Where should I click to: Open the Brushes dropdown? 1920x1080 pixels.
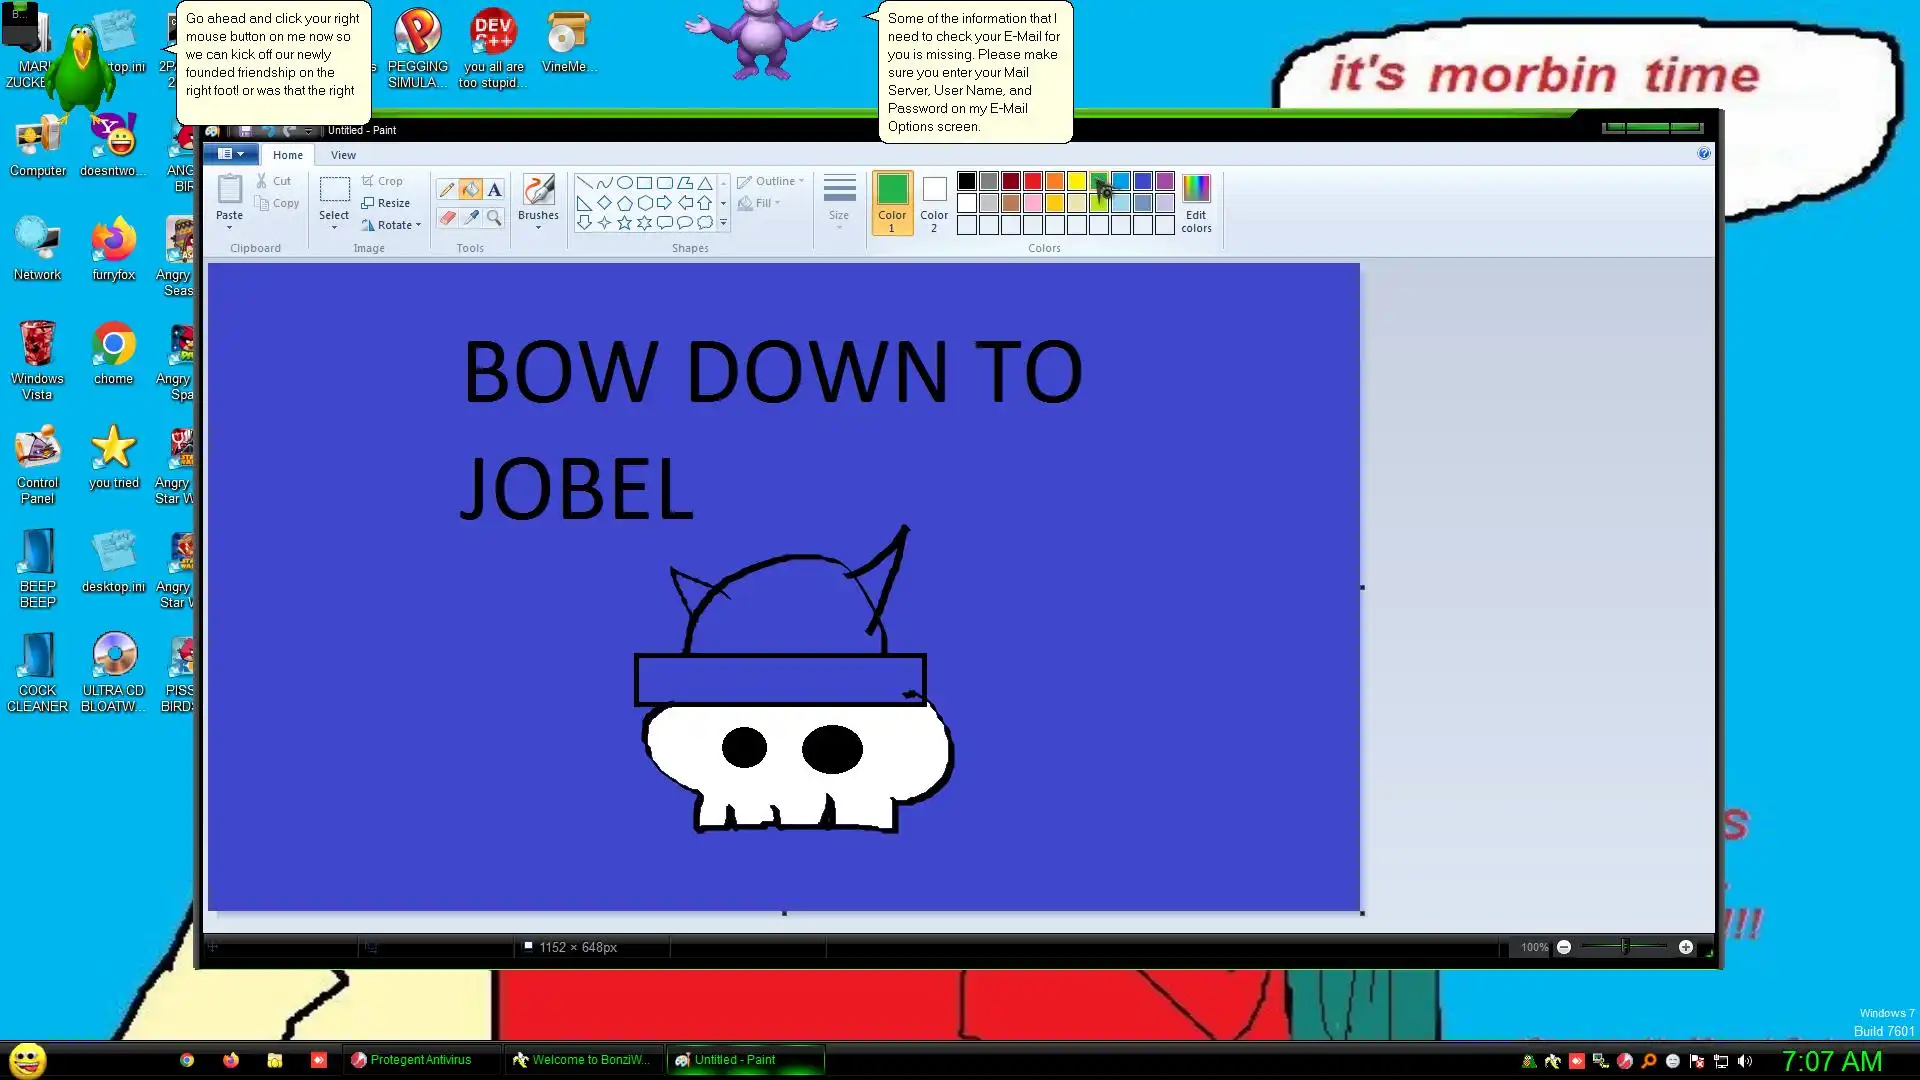pos(538,227)
